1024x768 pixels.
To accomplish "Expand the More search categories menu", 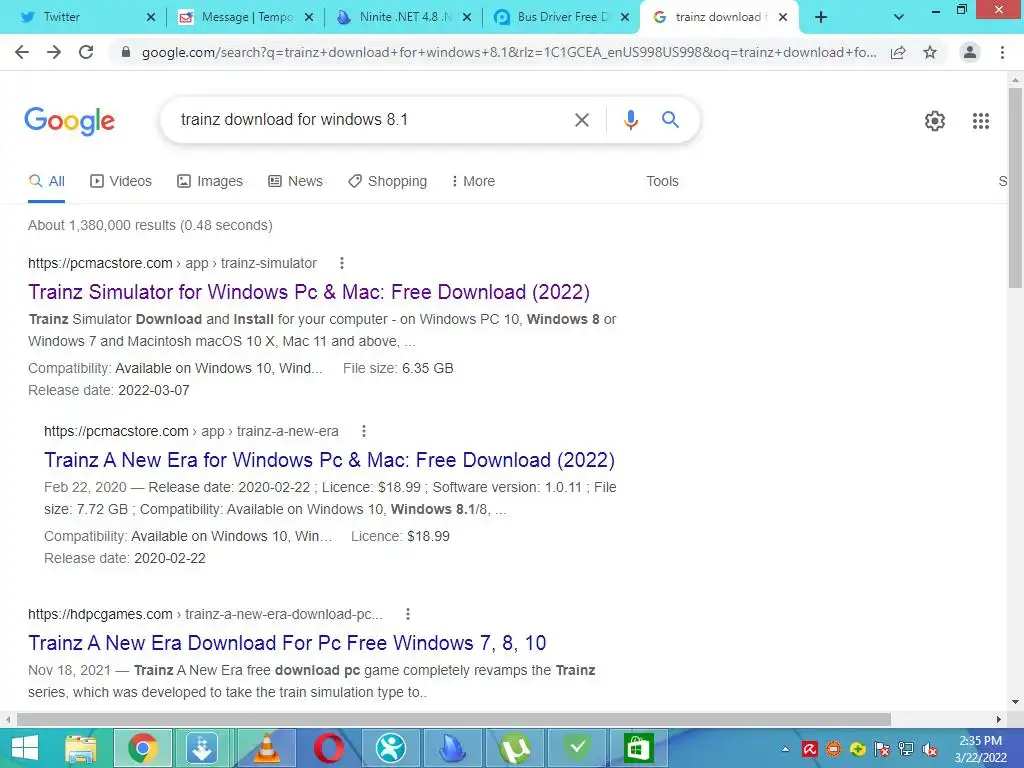I will pos(473,181).
